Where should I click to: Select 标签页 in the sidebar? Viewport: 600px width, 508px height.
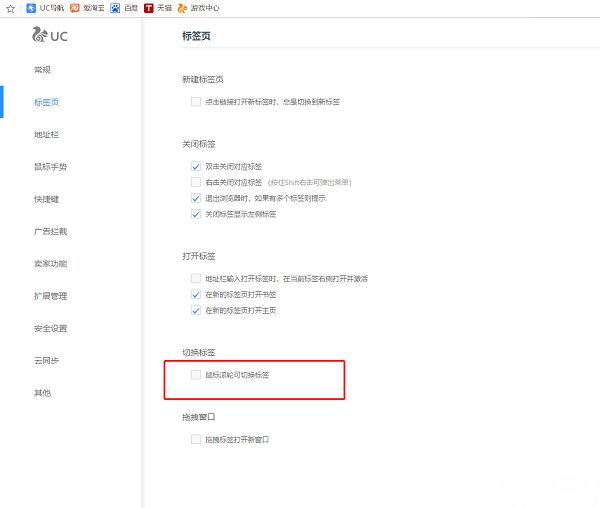tap(46, 102)
